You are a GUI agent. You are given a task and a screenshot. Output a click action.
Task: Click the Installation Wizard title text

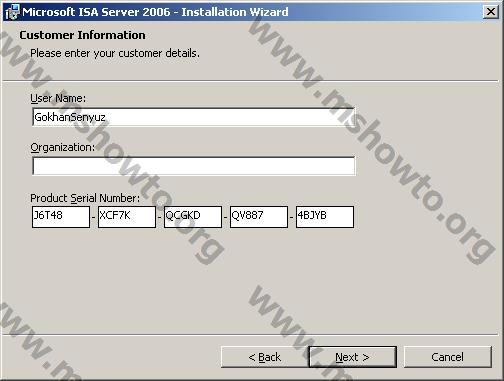coord(155,12)
